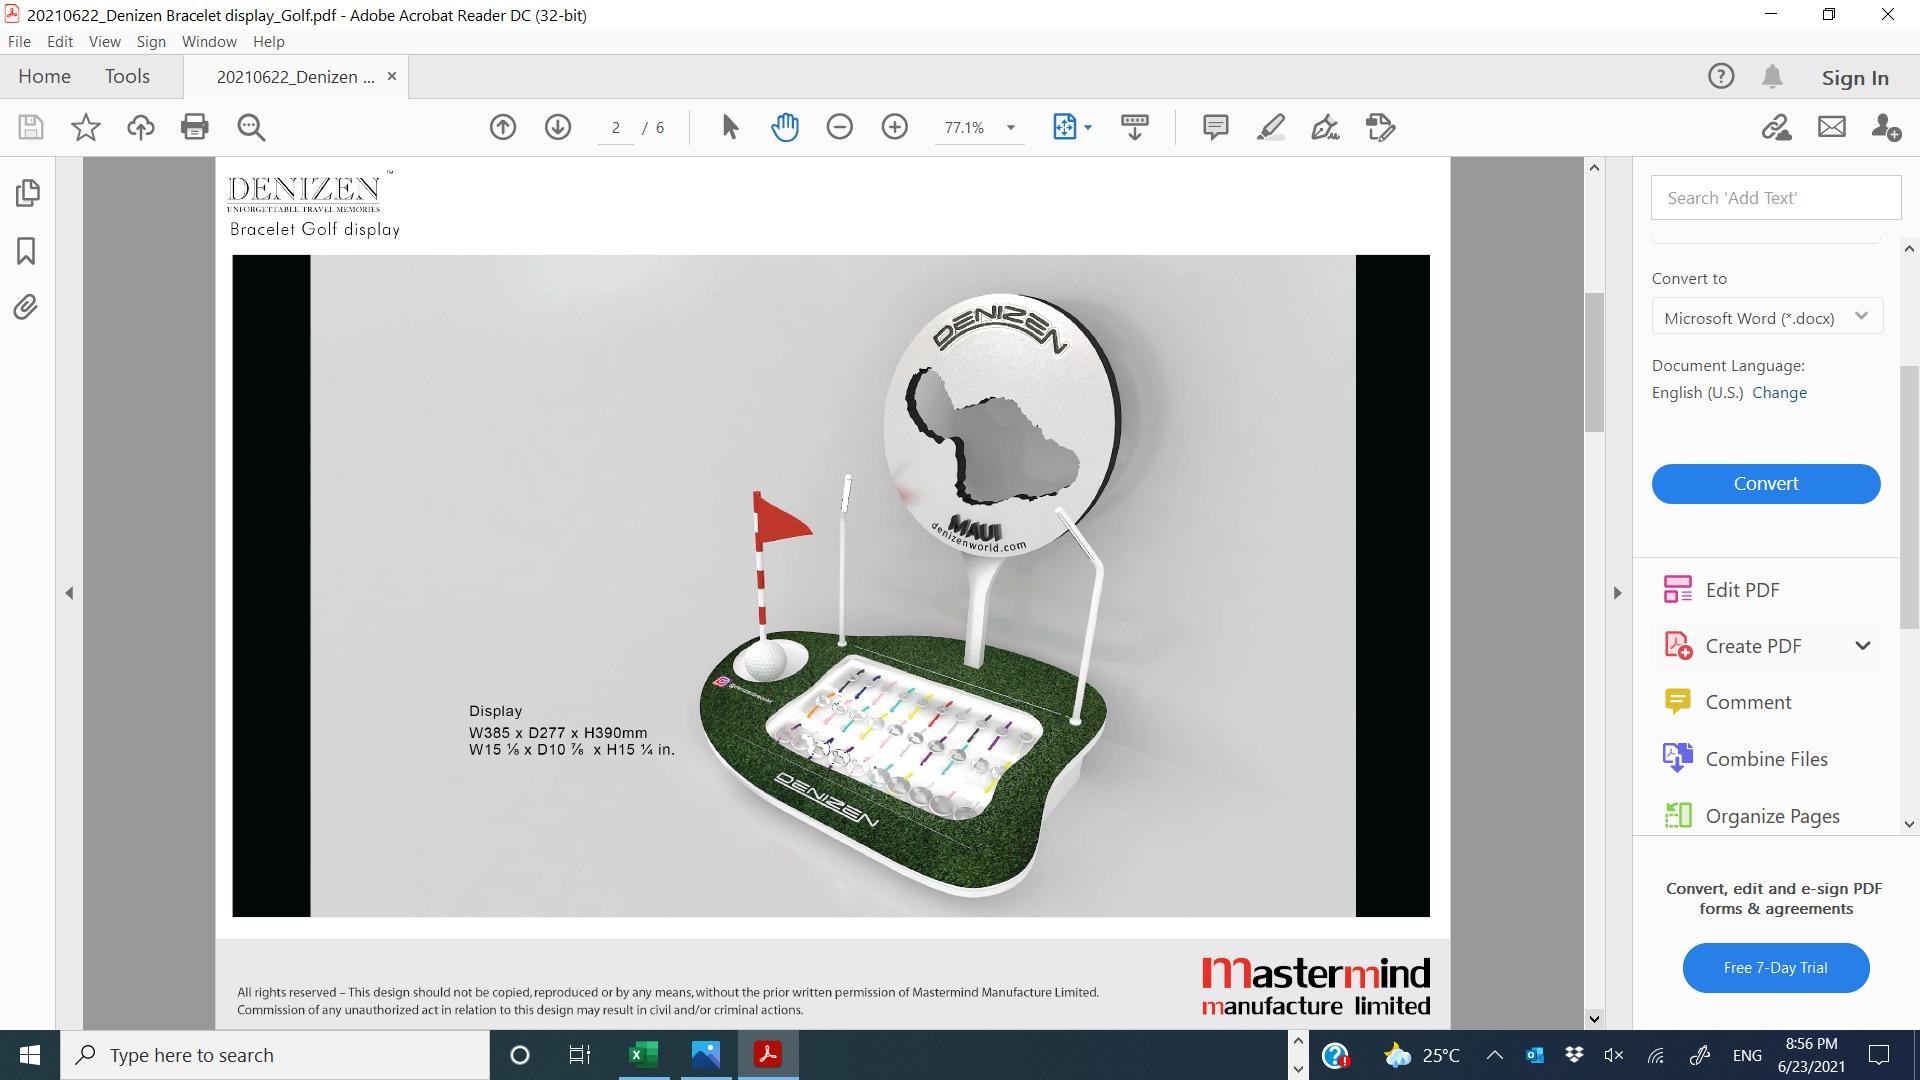The image size is (1920, 1080).
Task: Open Page Thumbnails panel in sidebar
Action: pos(27,192)
